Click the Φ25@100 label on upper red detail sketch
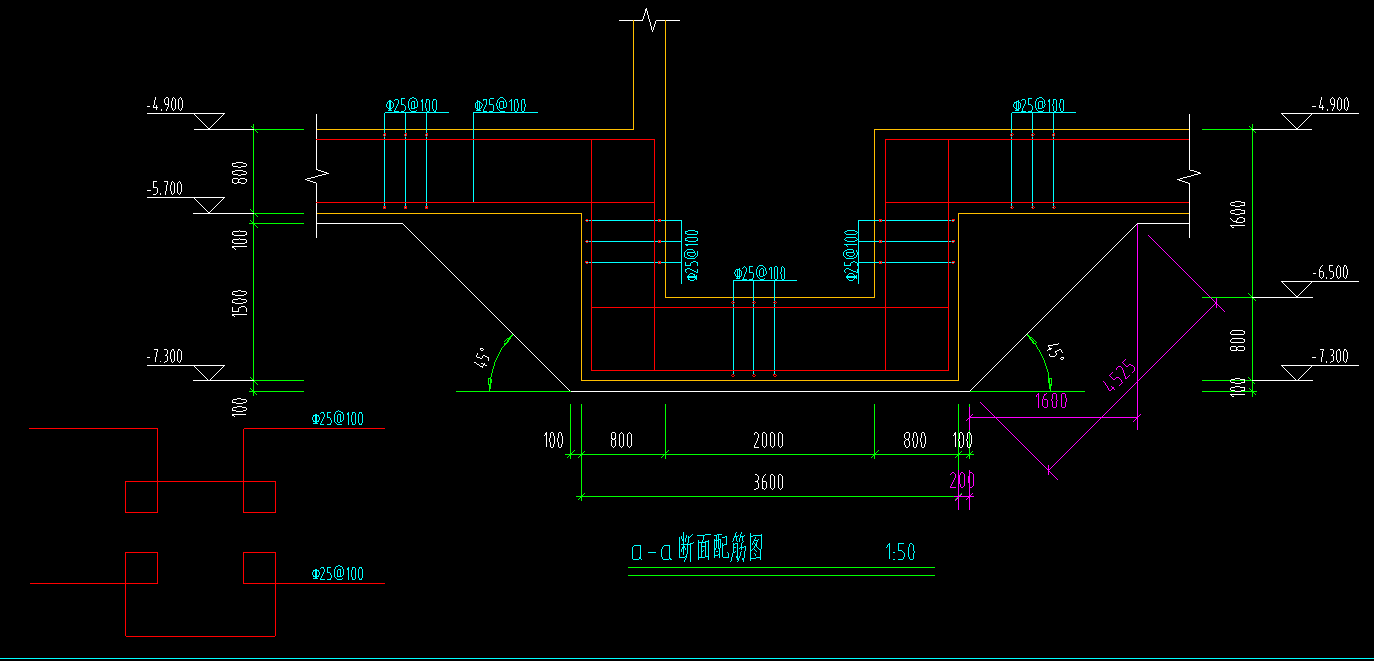Viewport: 1374px width, 661px height. 337,420
